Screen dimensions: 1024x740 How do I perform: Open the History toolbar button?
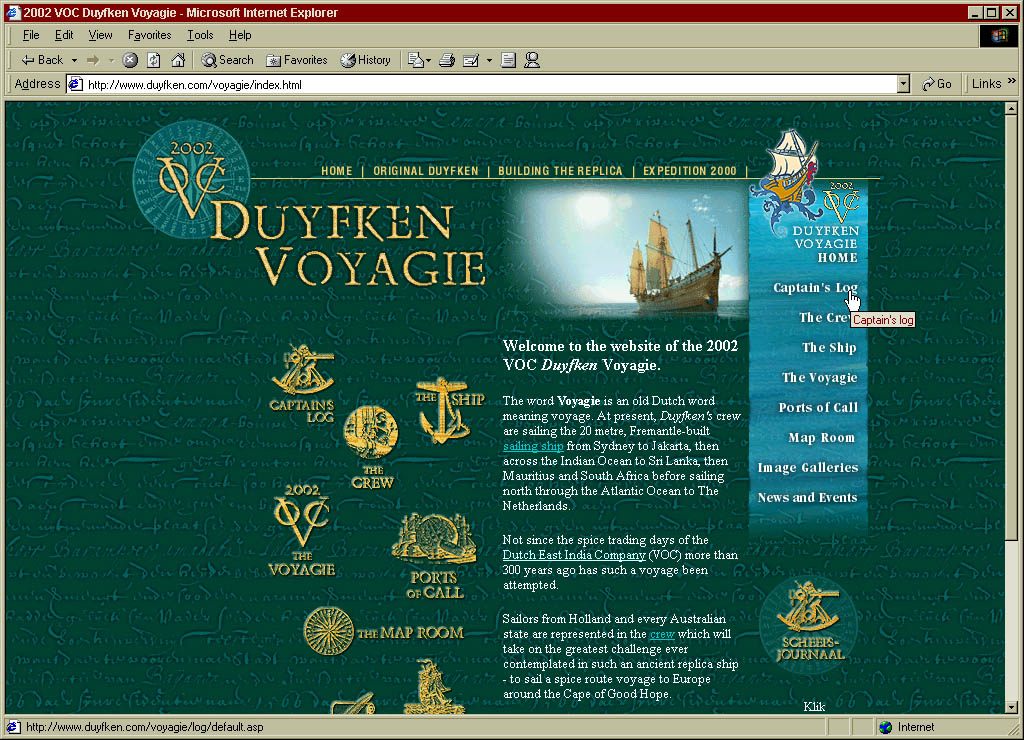point(366,60)
